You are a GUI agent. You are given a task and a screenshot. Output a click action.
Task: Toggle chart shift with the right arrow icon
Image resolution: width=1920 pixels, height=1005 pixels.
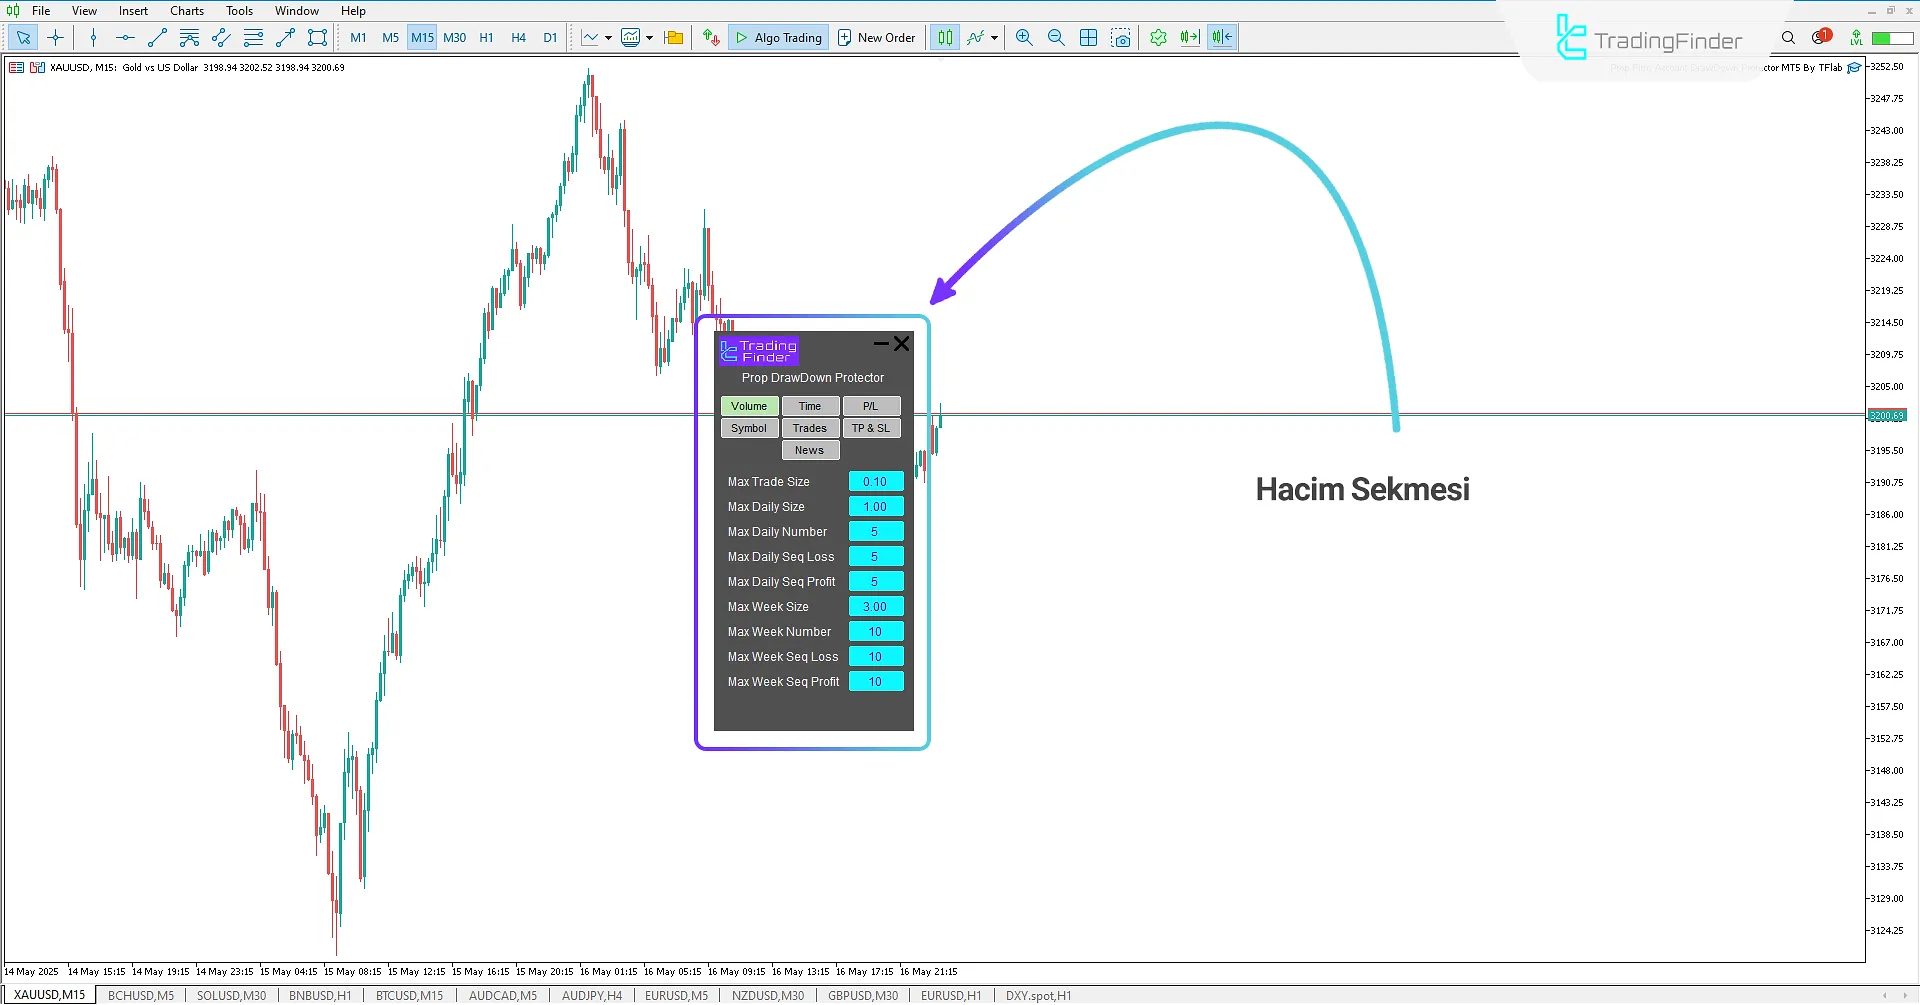coord(1190,37)
